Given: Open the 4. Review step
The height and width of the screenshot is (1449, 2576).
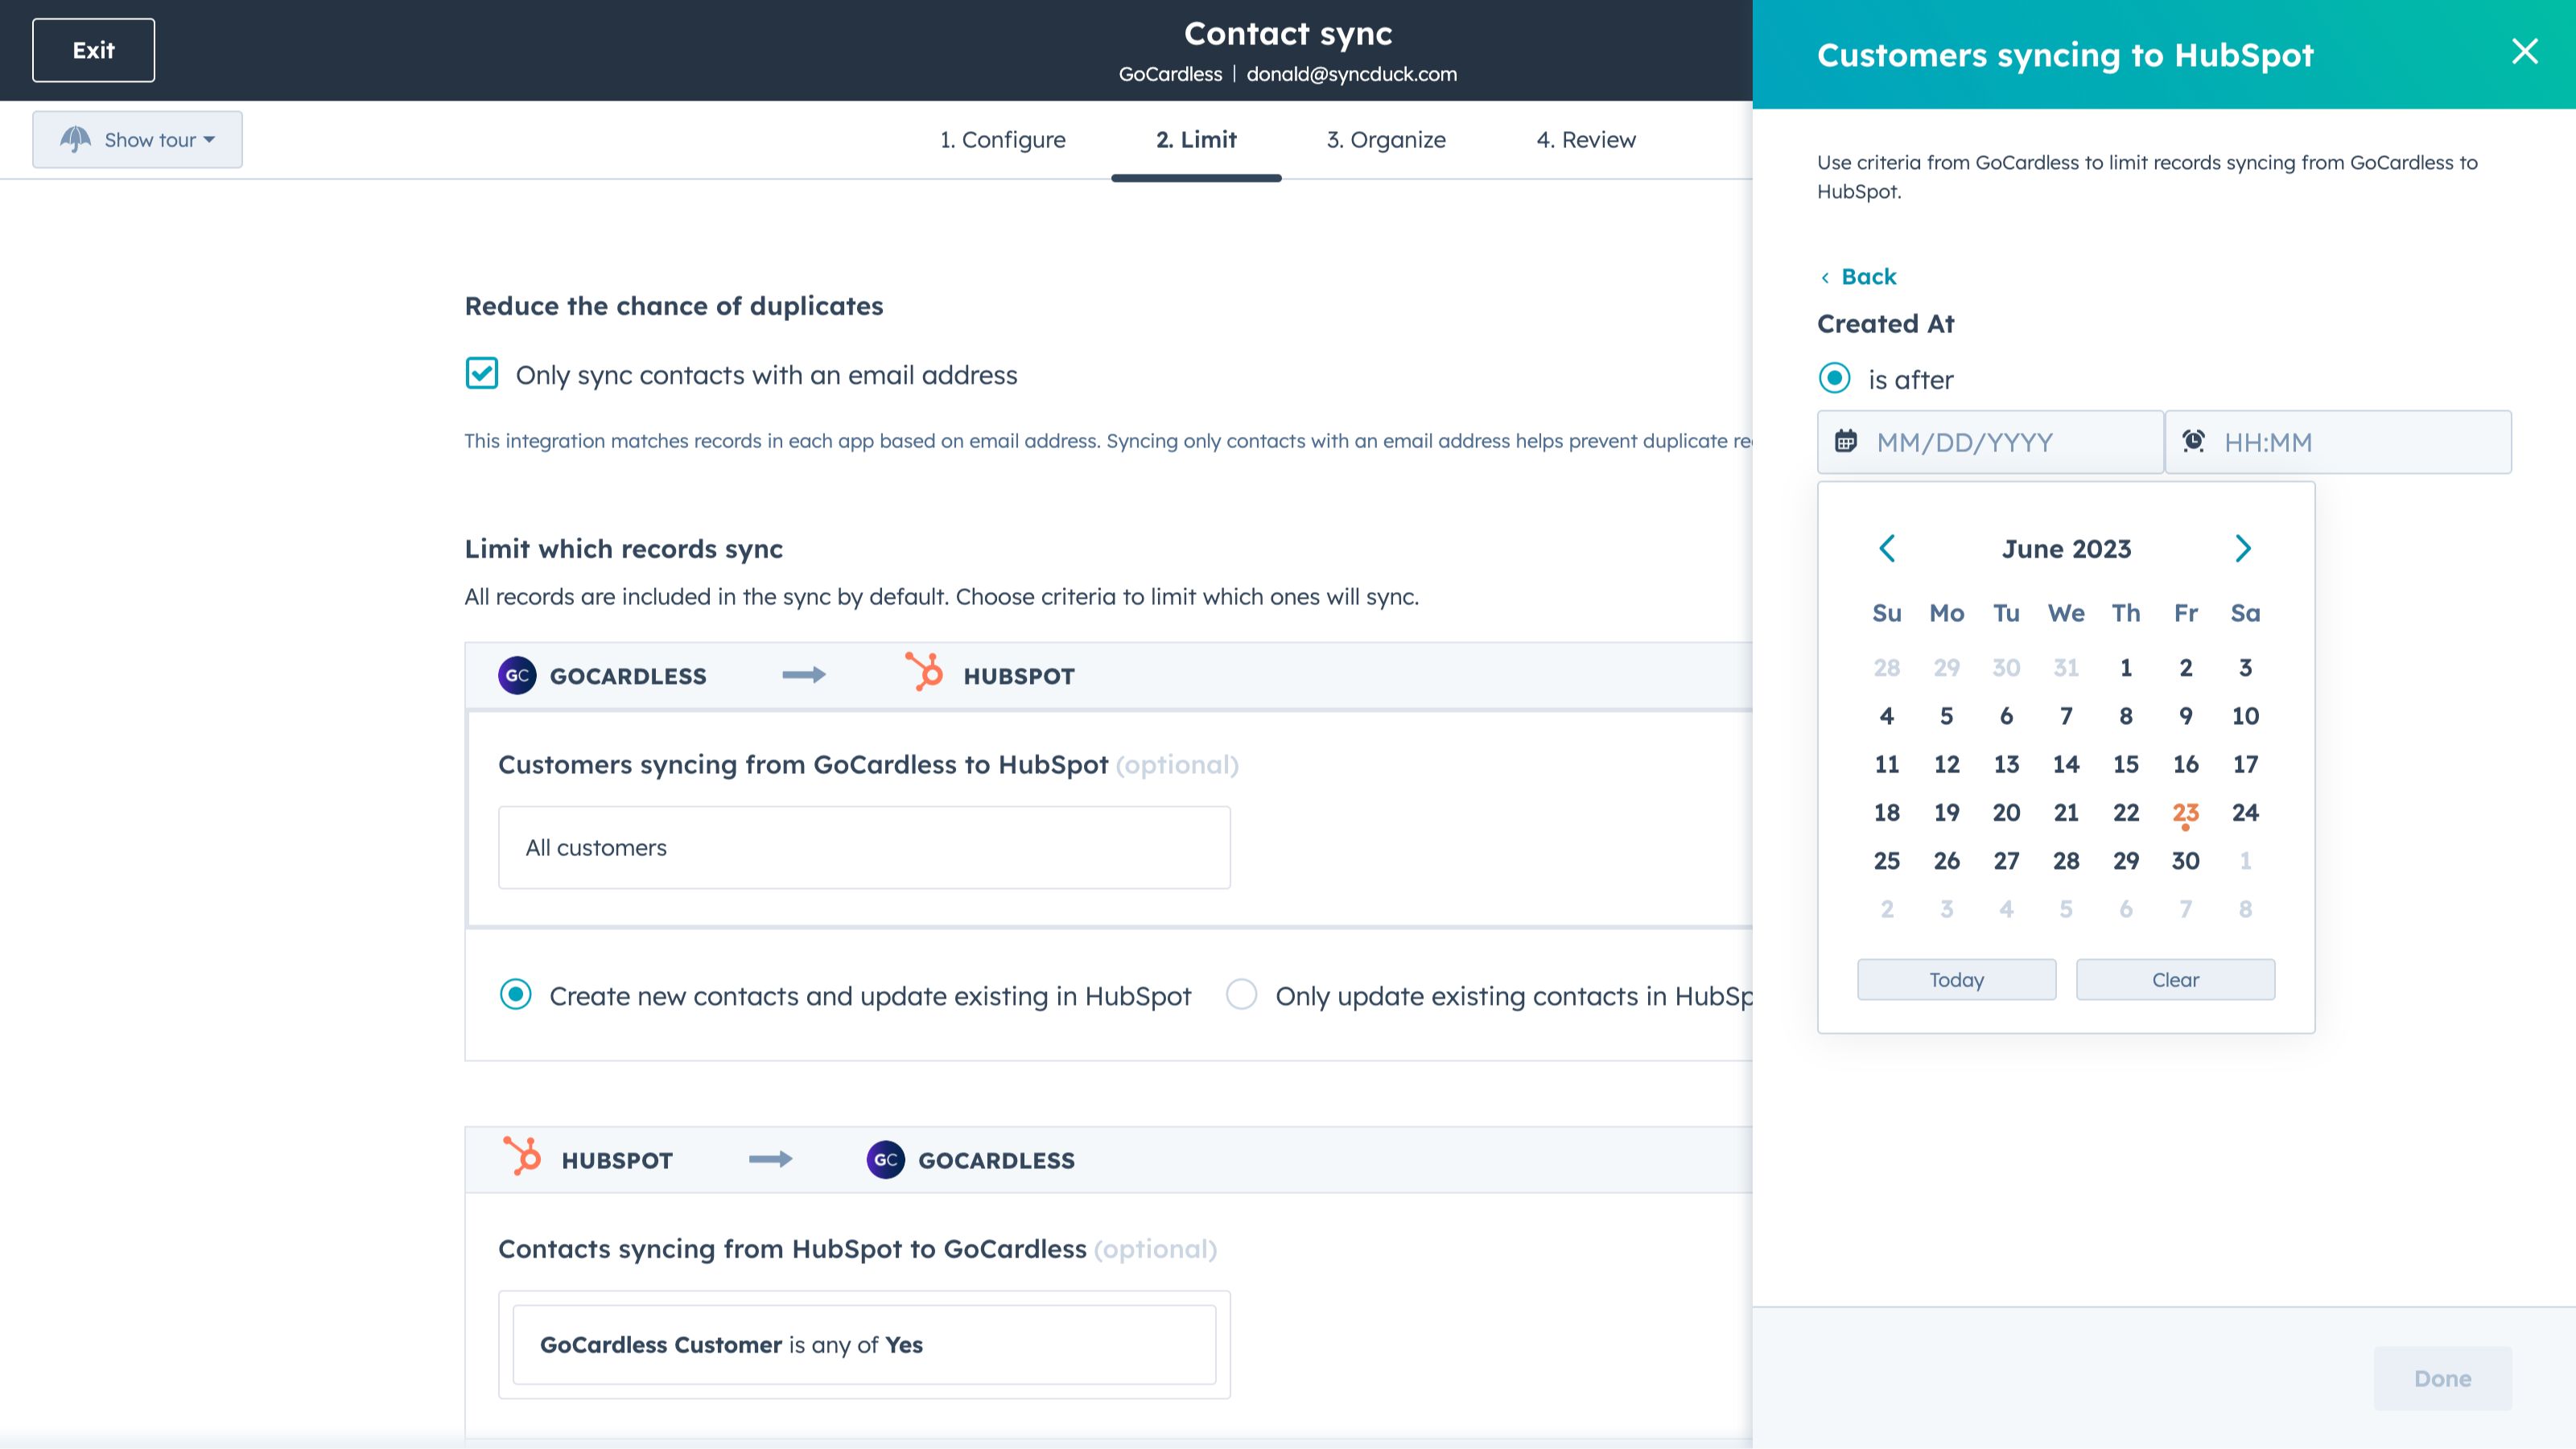Looking at the screenshot, I should pos(1586,140).
